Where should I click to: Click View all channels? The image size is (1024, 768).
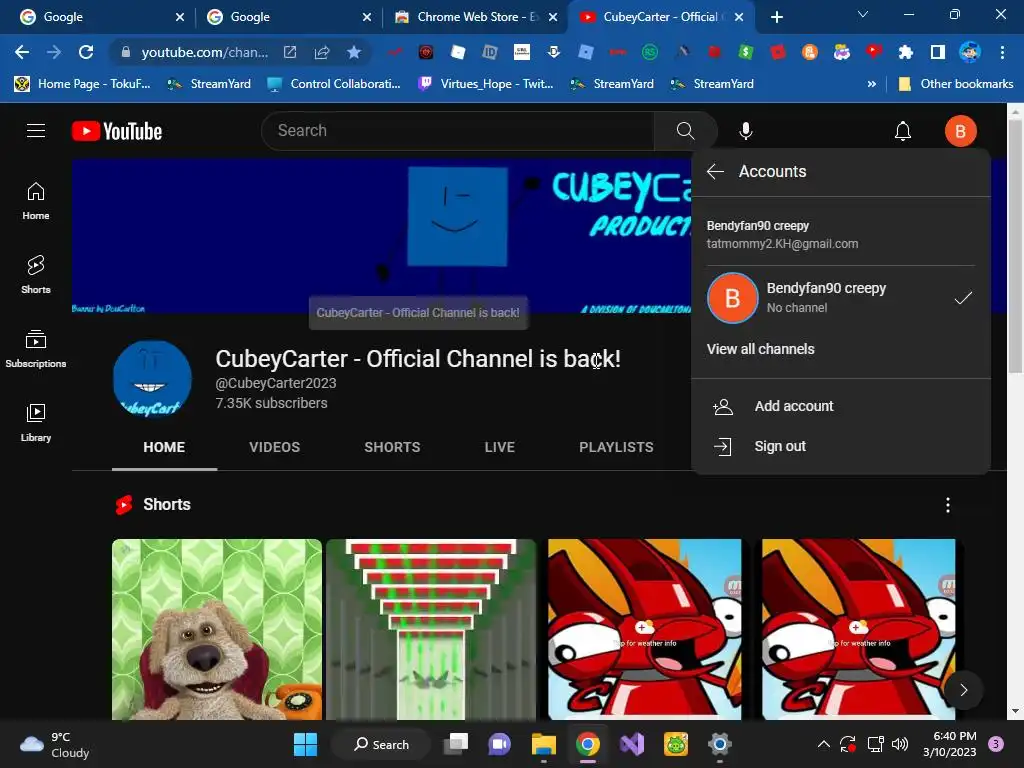tap(760, 349)
